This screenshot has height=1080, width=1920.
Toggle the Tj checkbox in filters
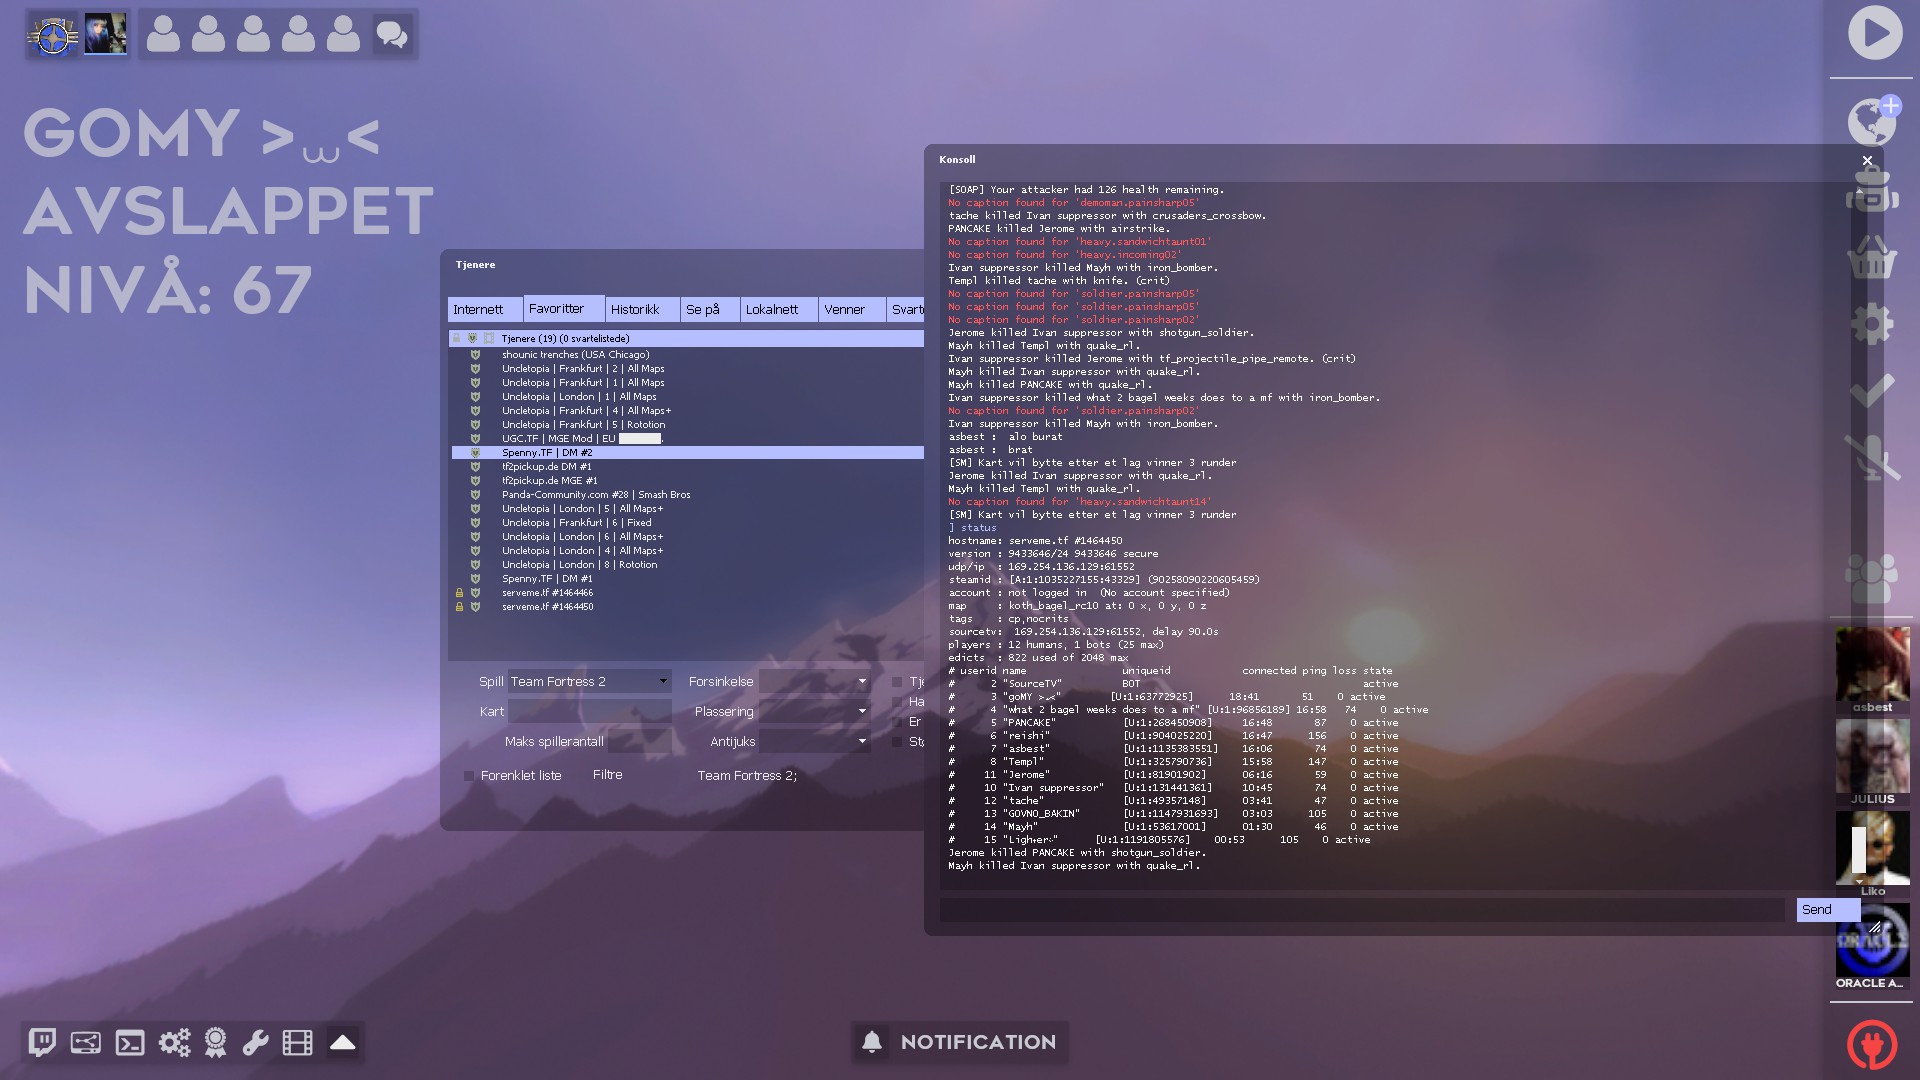[x=897, y=682]
